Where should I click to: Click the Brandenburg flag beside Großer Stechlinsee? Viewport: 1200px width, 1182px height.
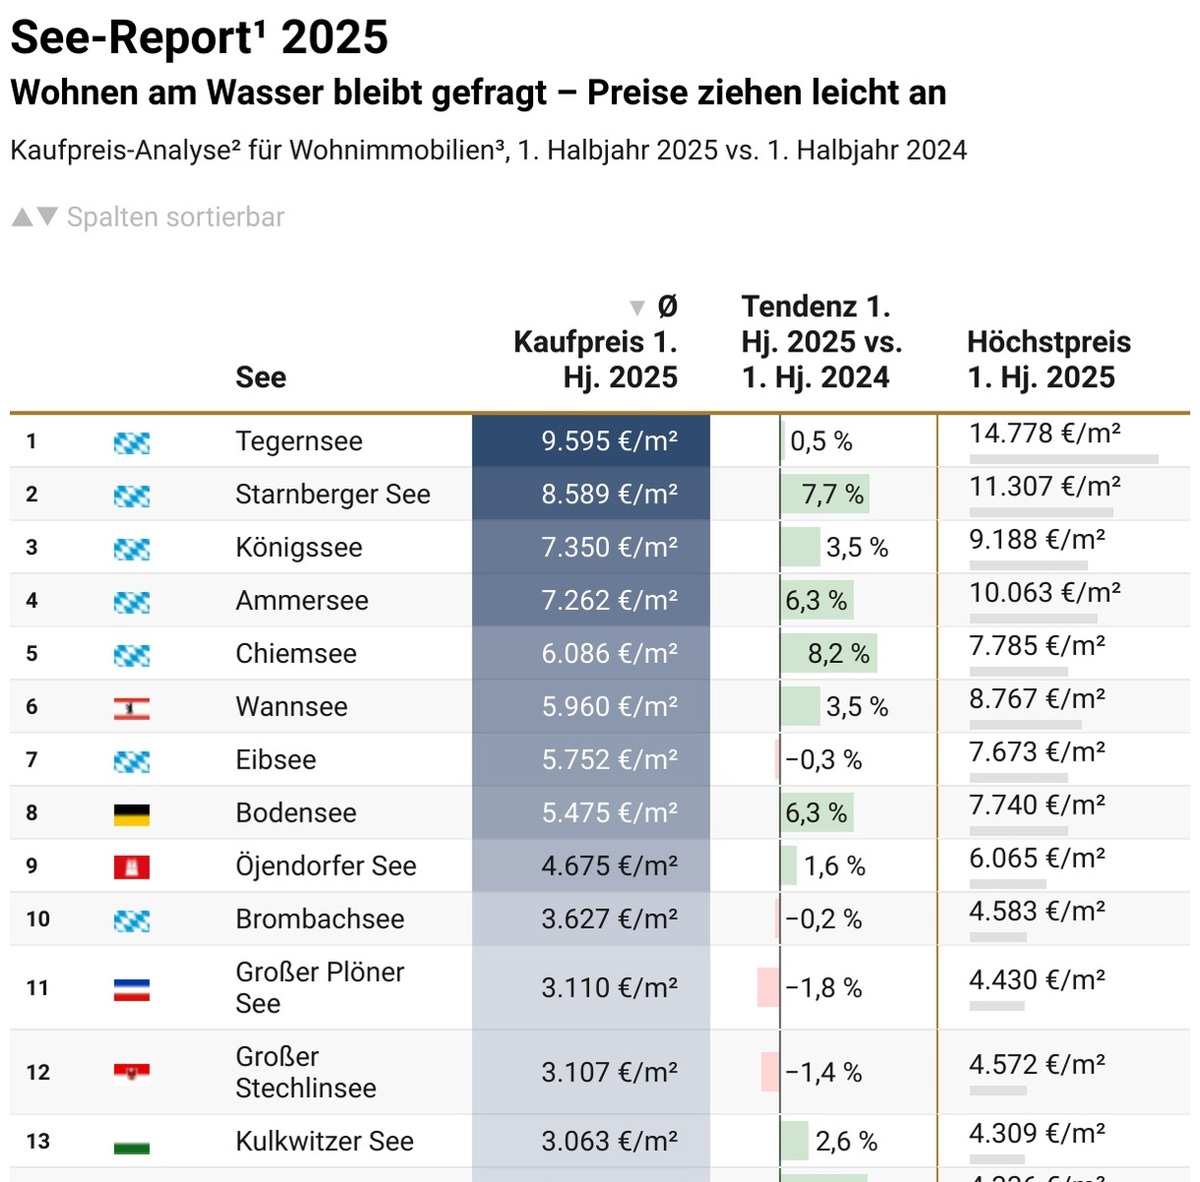tap(132, 1073)
